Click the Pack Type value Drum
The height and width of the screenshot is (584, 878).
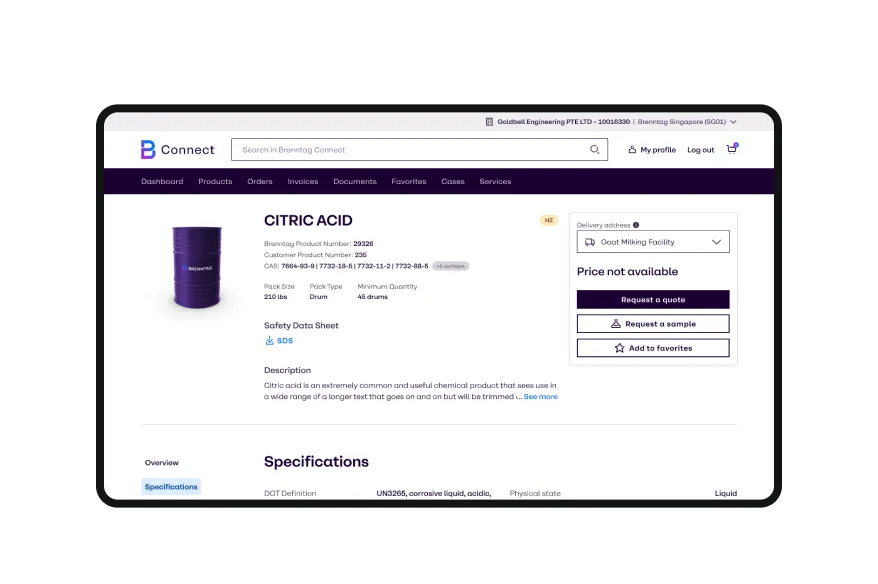(319, 297)
